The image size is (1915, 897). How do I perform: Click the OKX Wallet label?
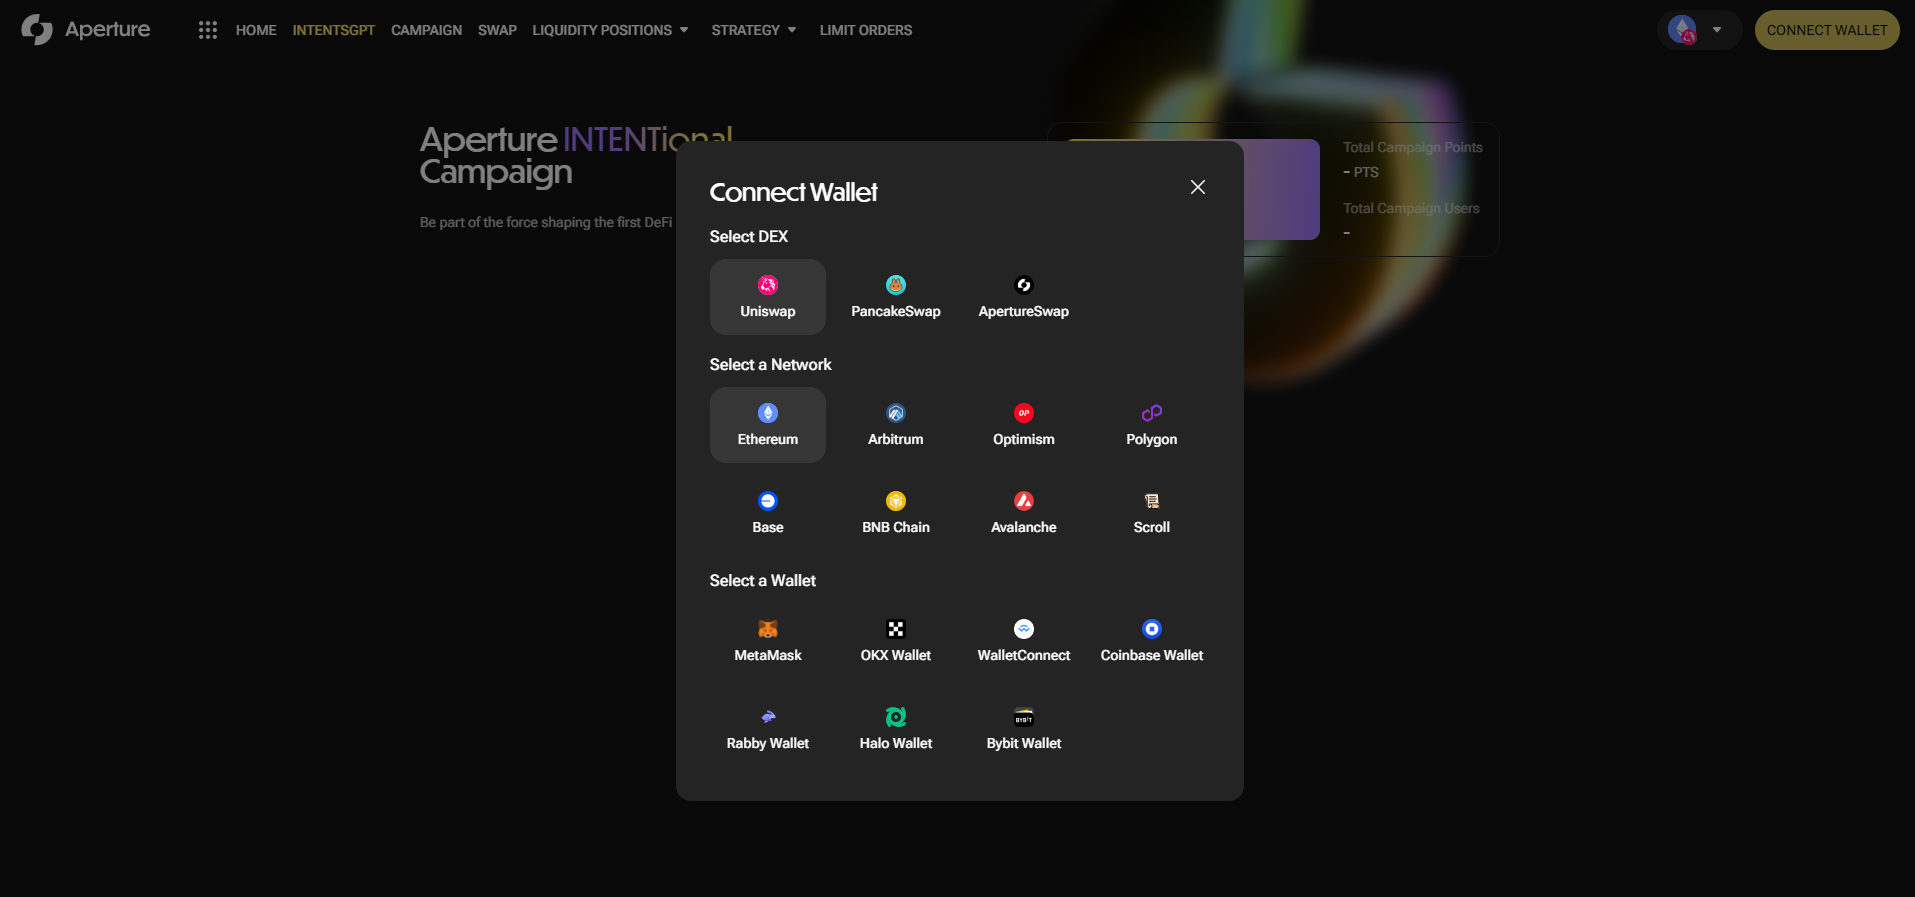click(x=896, y=655)
